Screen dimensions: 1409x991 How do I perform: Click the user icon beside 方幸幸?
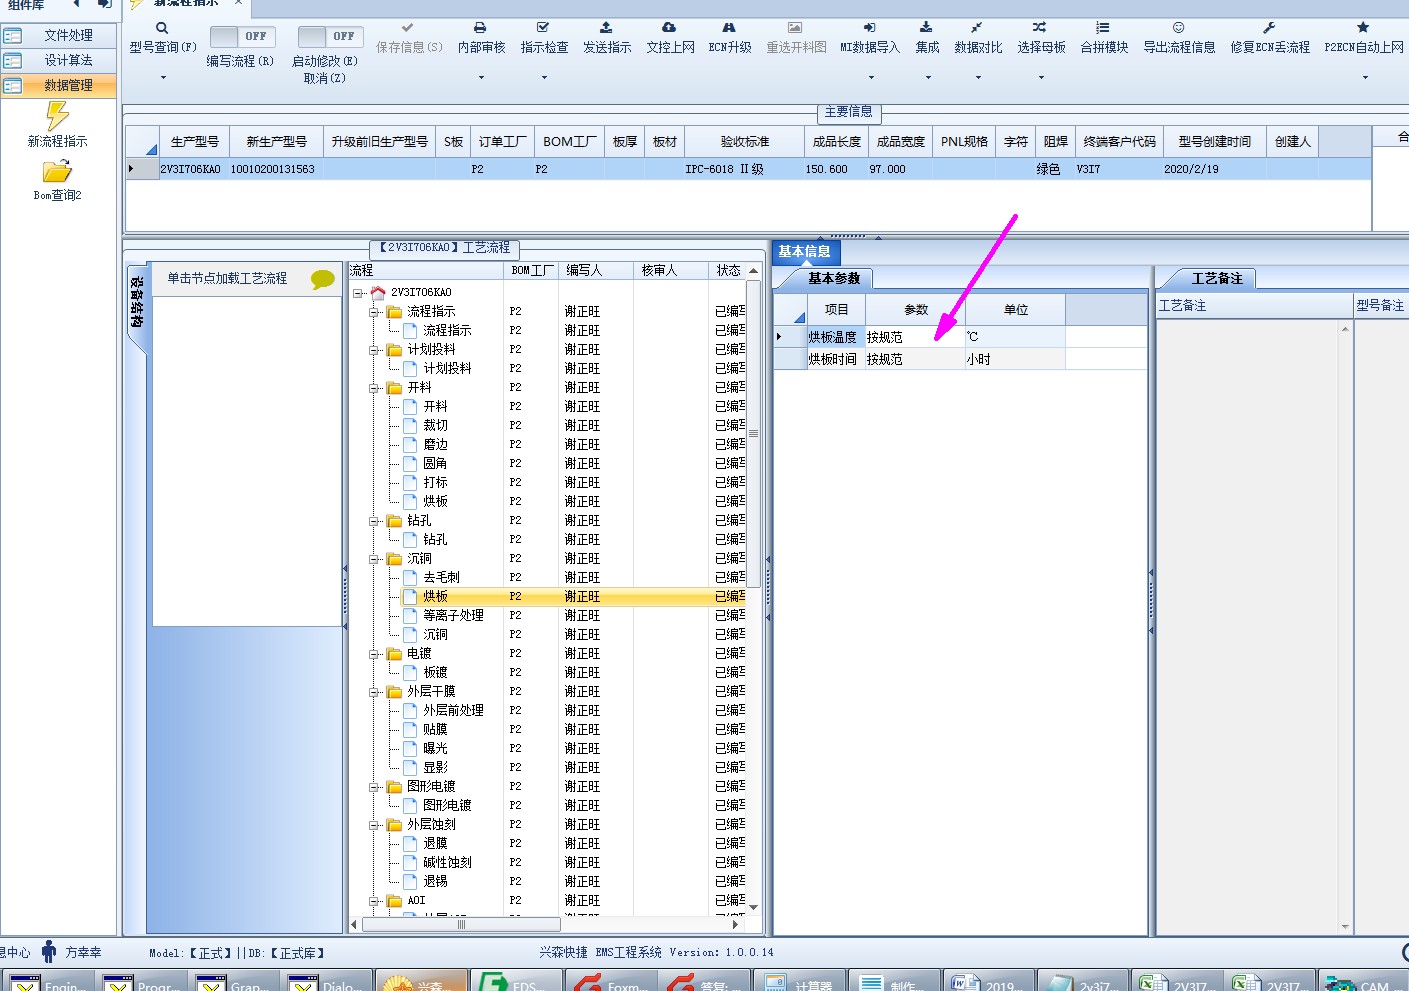tap(49, 952)
